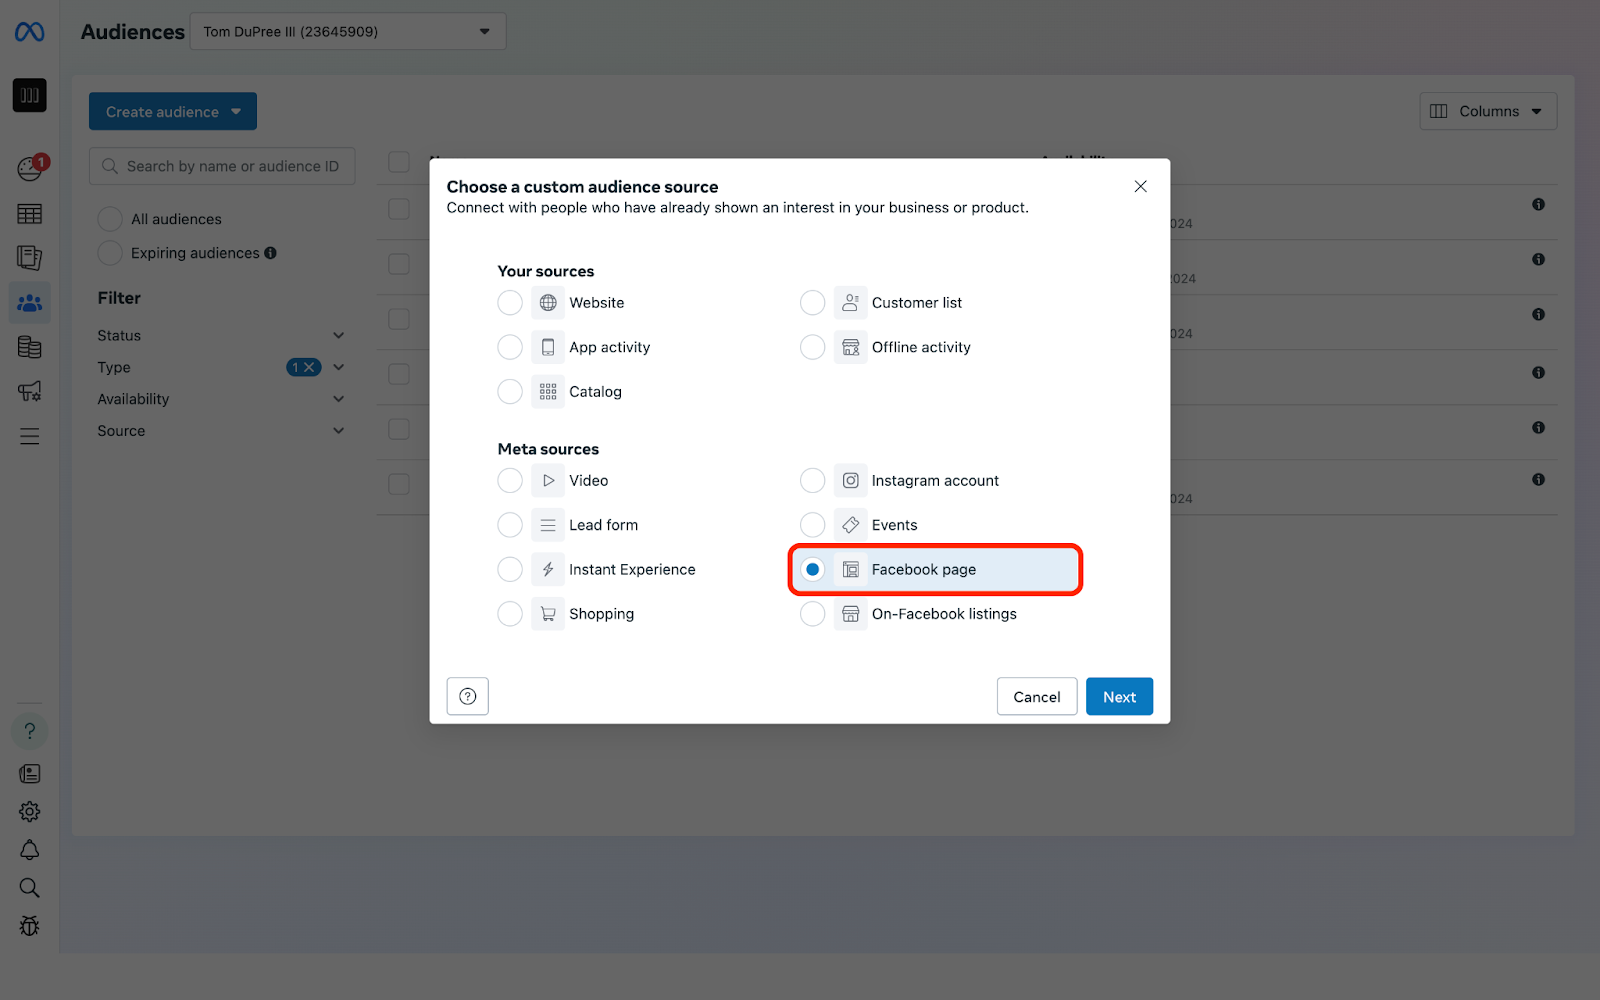This screenshot has width=1600, height=1000.
Task: Select the Audiences people icon in sidebar
Action: pos(29,302)
